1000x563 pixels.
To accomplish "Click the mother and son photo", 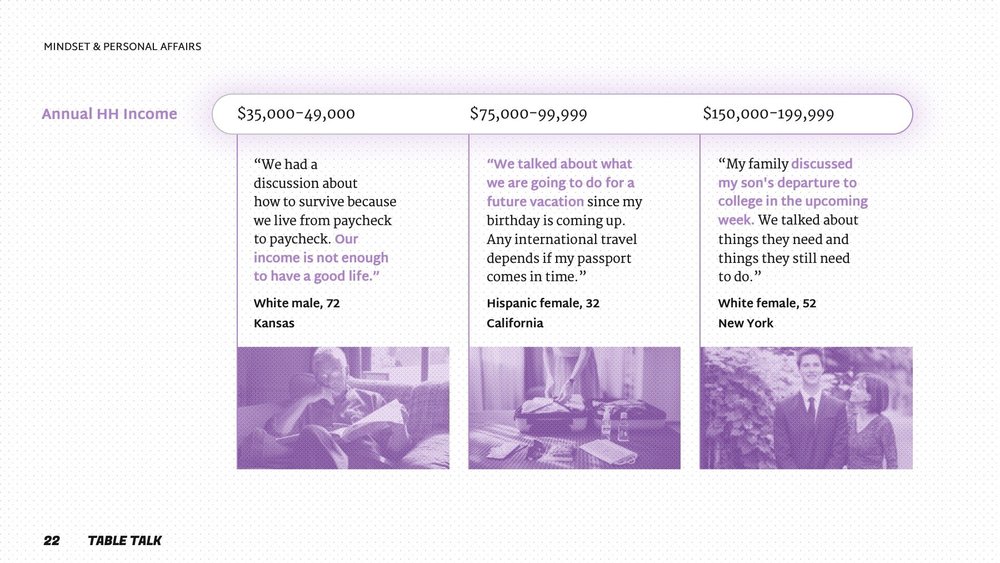I will coord(806,408).
